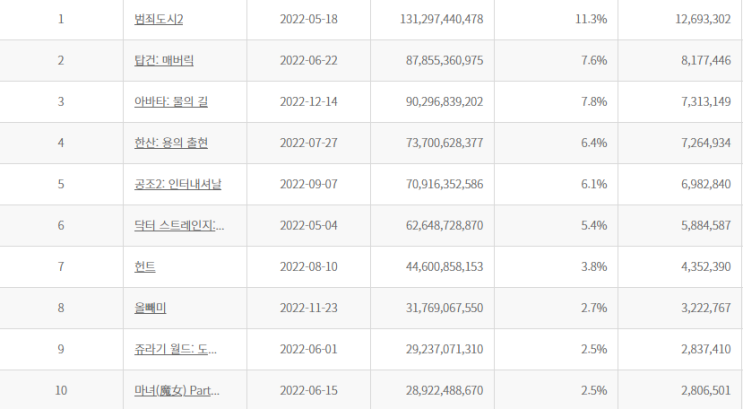Select the rank 1 cell
Image resolution: width=743 pixels, height=409 pixels.
tap(61, 19)
